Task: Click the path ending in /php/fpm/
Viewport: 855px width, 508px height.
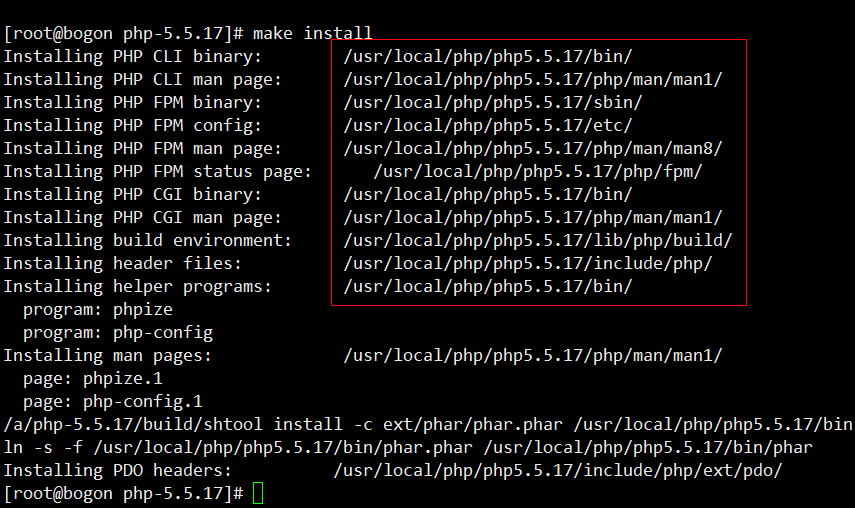Action: click(x=537, y=172)
